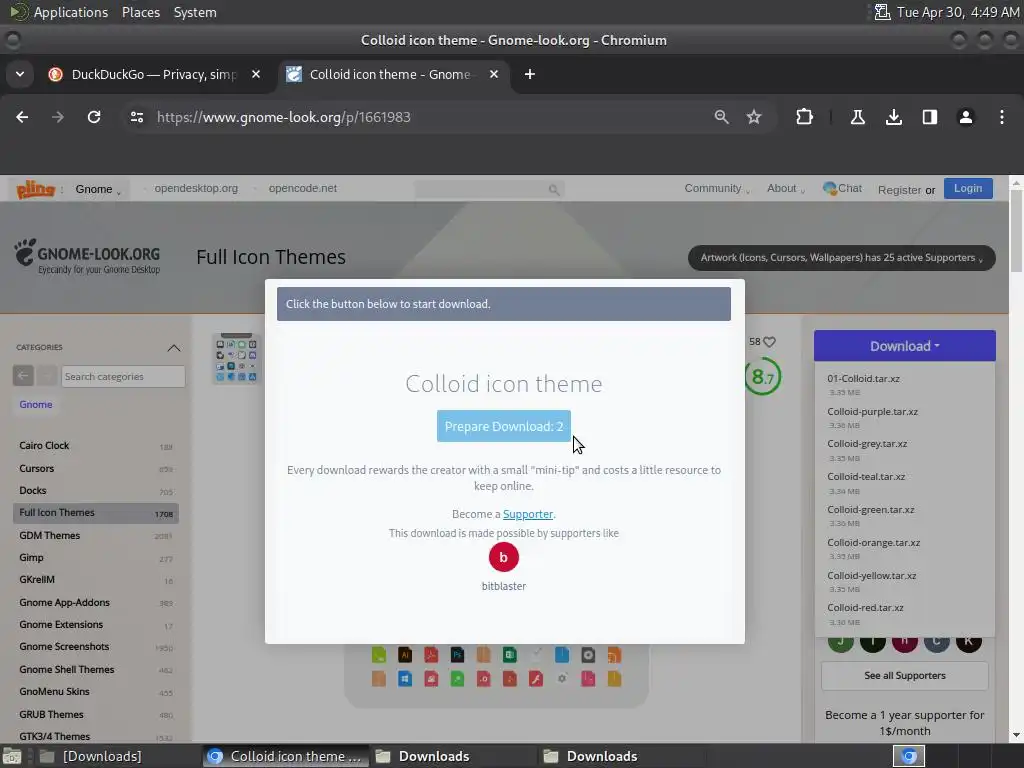Viewport: 1024px width, 768px height.
Task: Click the GNOME-LOOK.ORG logo
Action: (x=87, y=257)
